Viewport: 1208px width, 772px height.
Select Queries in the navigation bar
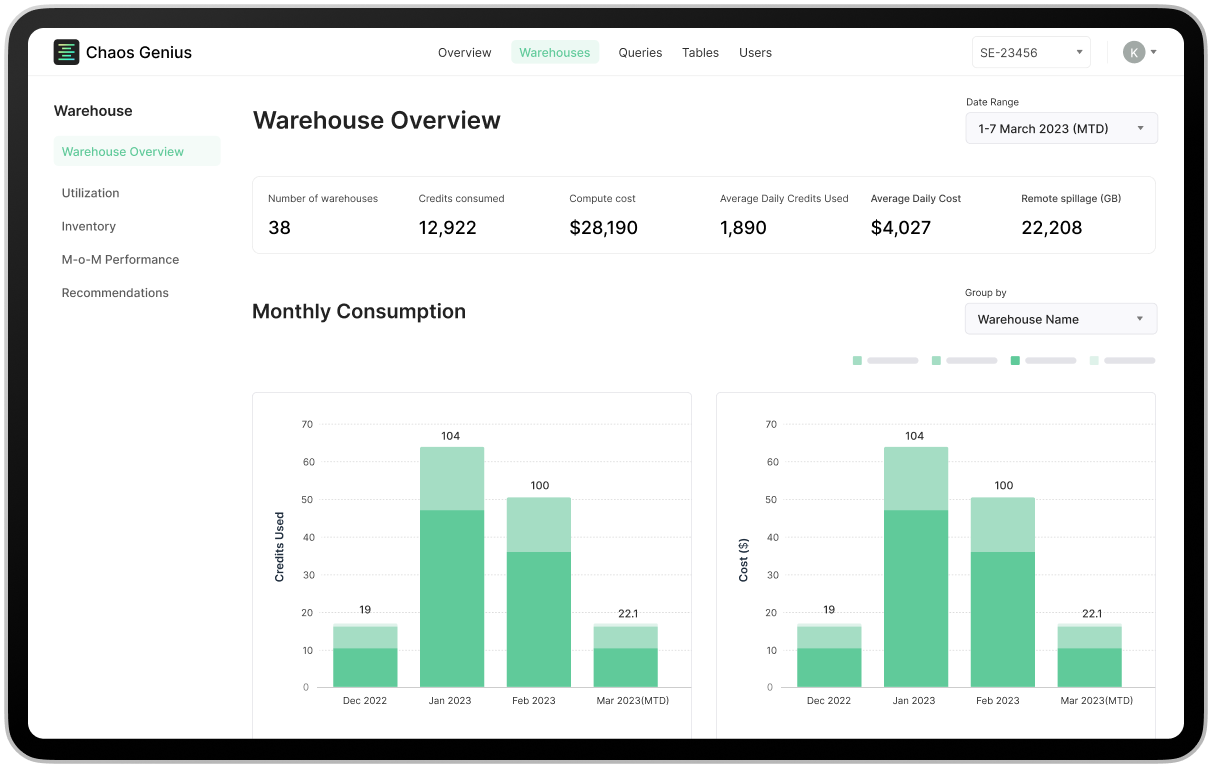[640, 52]
